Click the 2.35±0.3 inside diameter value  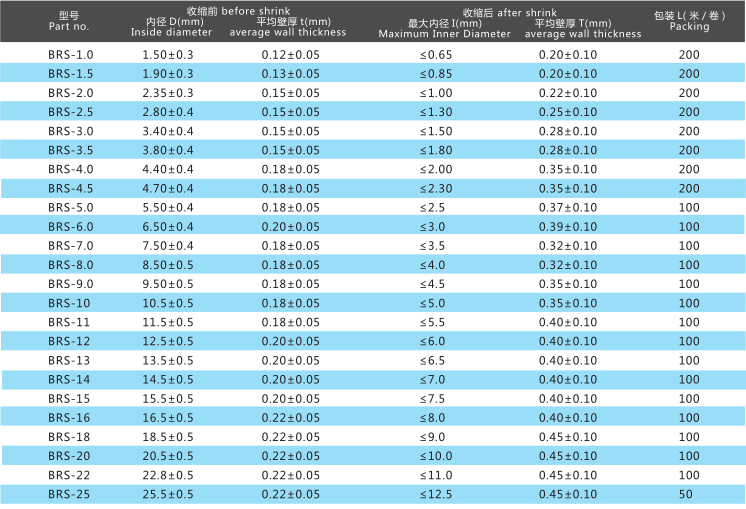pyautogui.click(x=168, y=93)
